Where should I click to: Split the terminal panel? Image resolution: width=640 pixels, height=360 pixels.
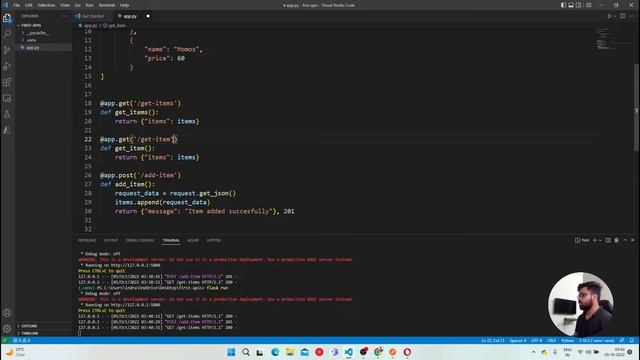coord(608,240)
